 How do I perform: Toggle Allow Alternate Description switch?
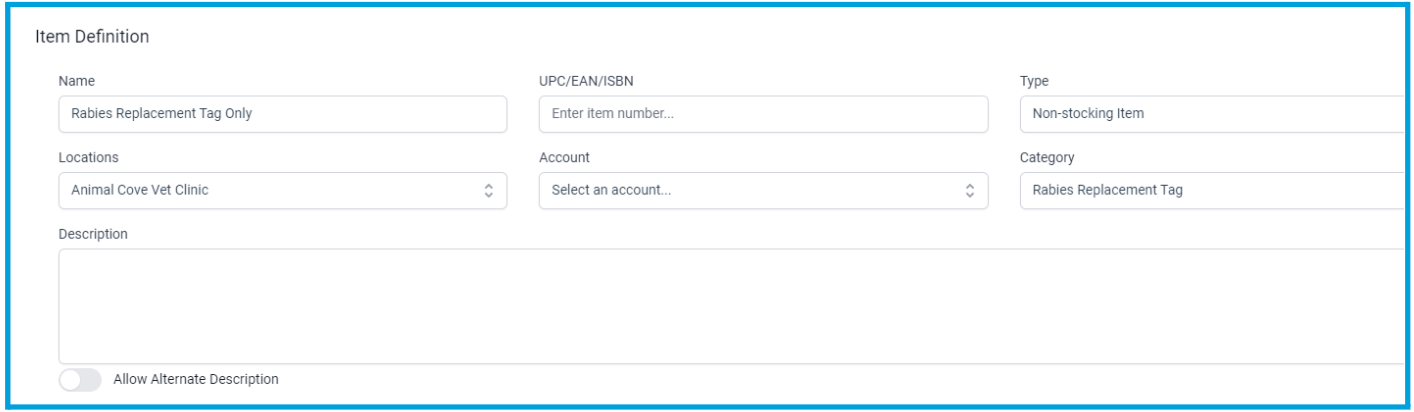coord(80,380)
